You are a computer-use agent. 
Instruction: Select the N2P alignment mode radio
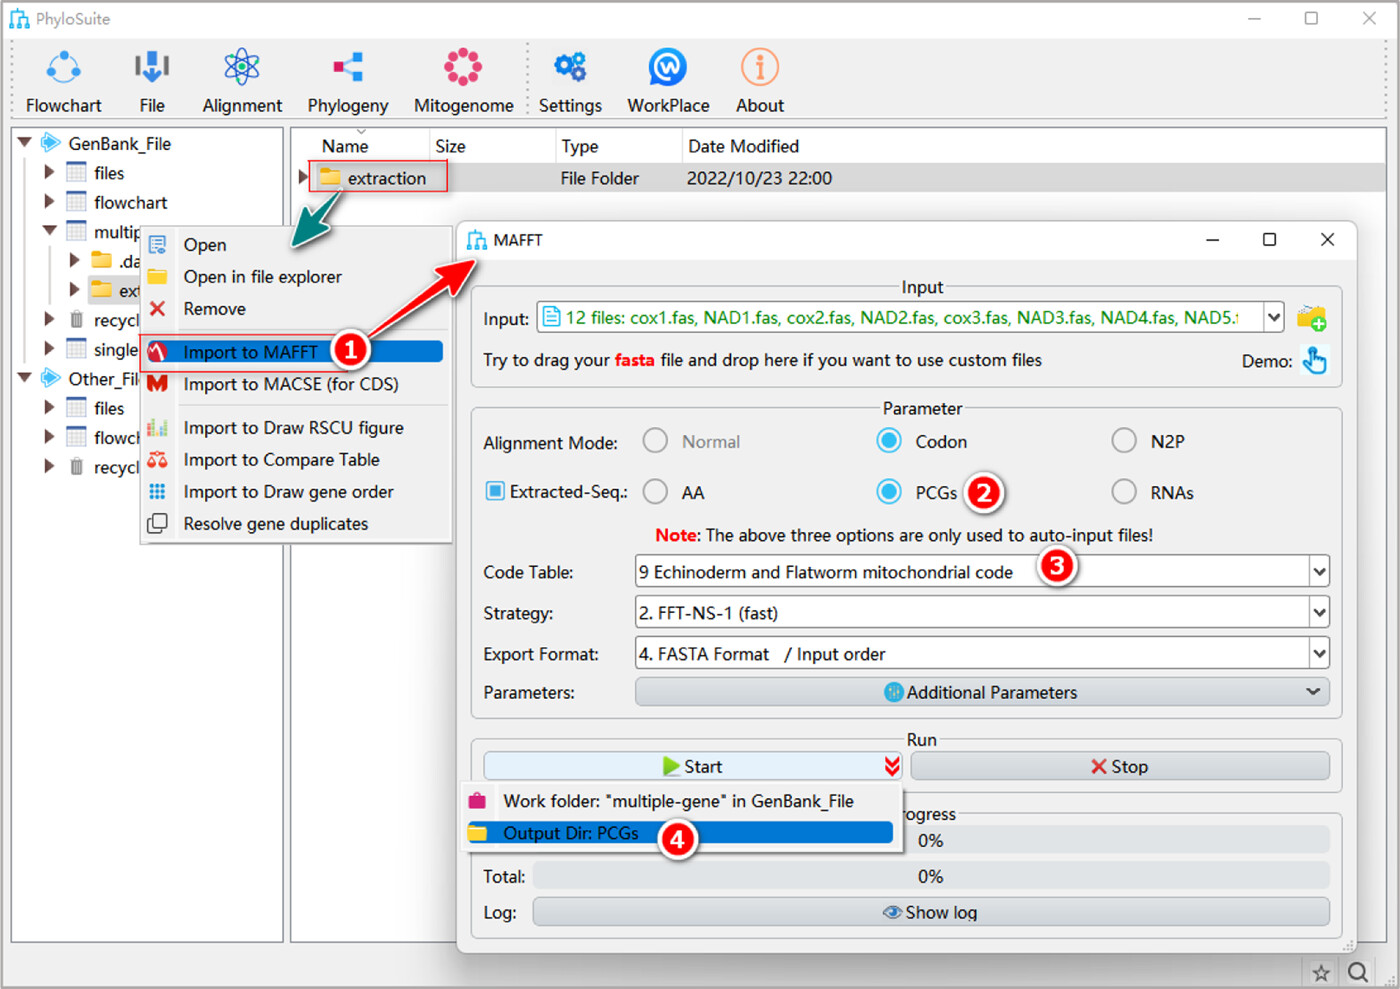point(1124,441)
